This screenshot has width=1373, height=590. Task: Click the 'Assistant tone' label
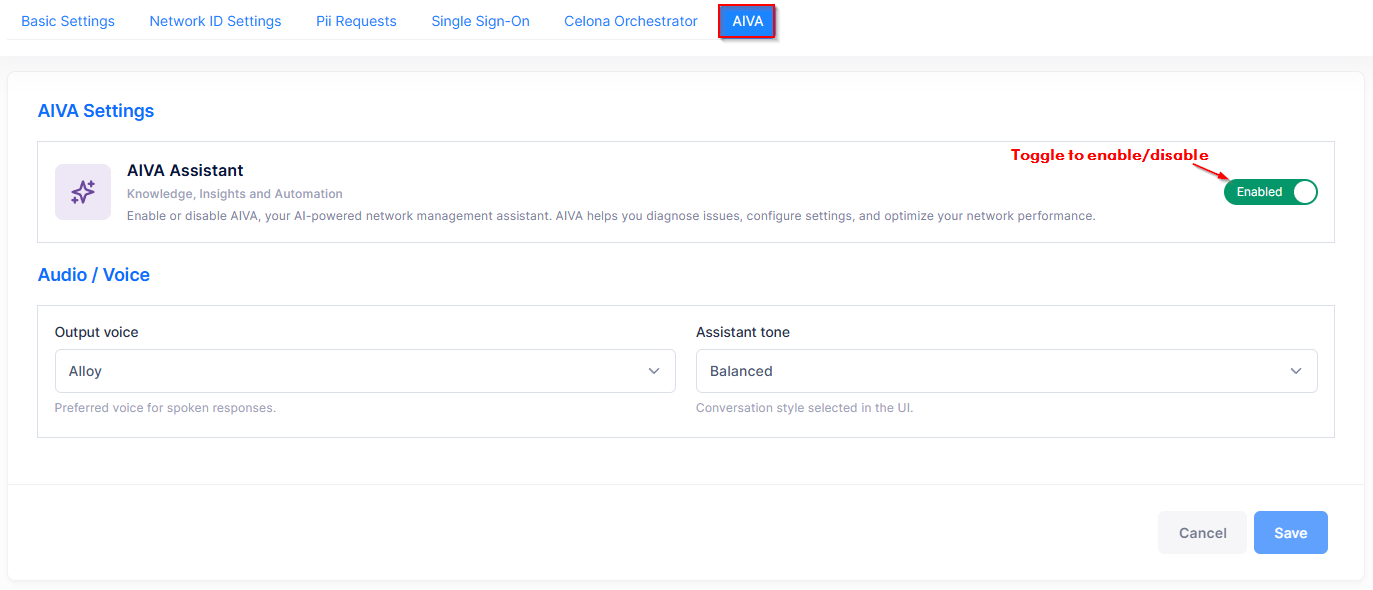743,332
